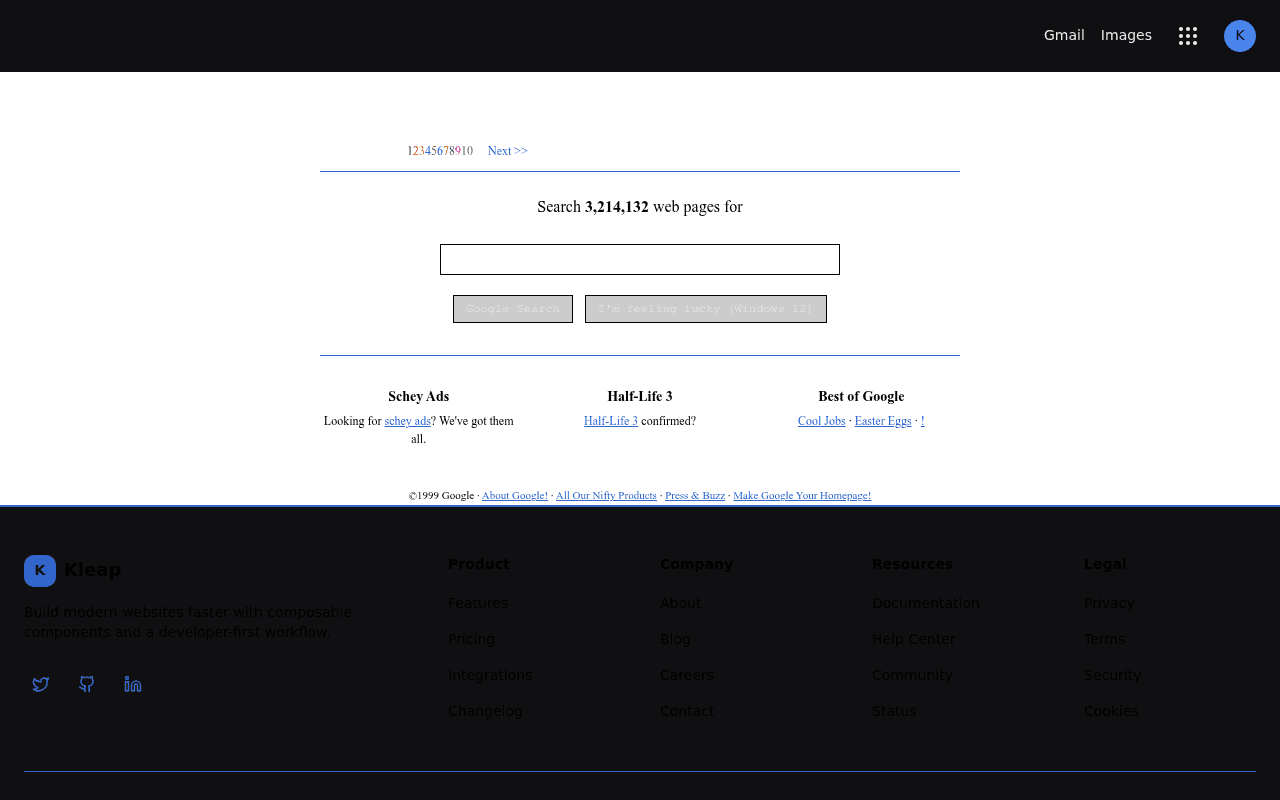The width and height of the screenshot is (1280, 800).
Task: Open the LinkedIn social icon
Action: tap(133, 684)
